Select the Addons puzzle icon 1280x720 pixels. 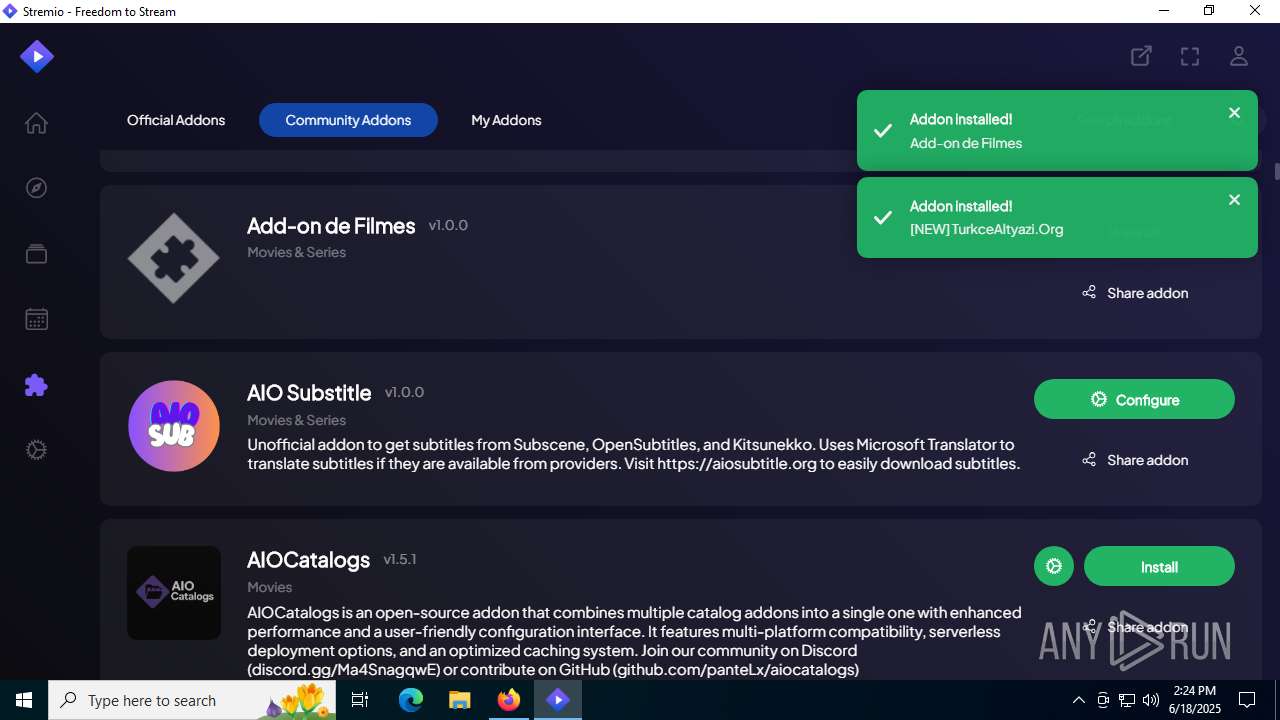pos(36,385)
